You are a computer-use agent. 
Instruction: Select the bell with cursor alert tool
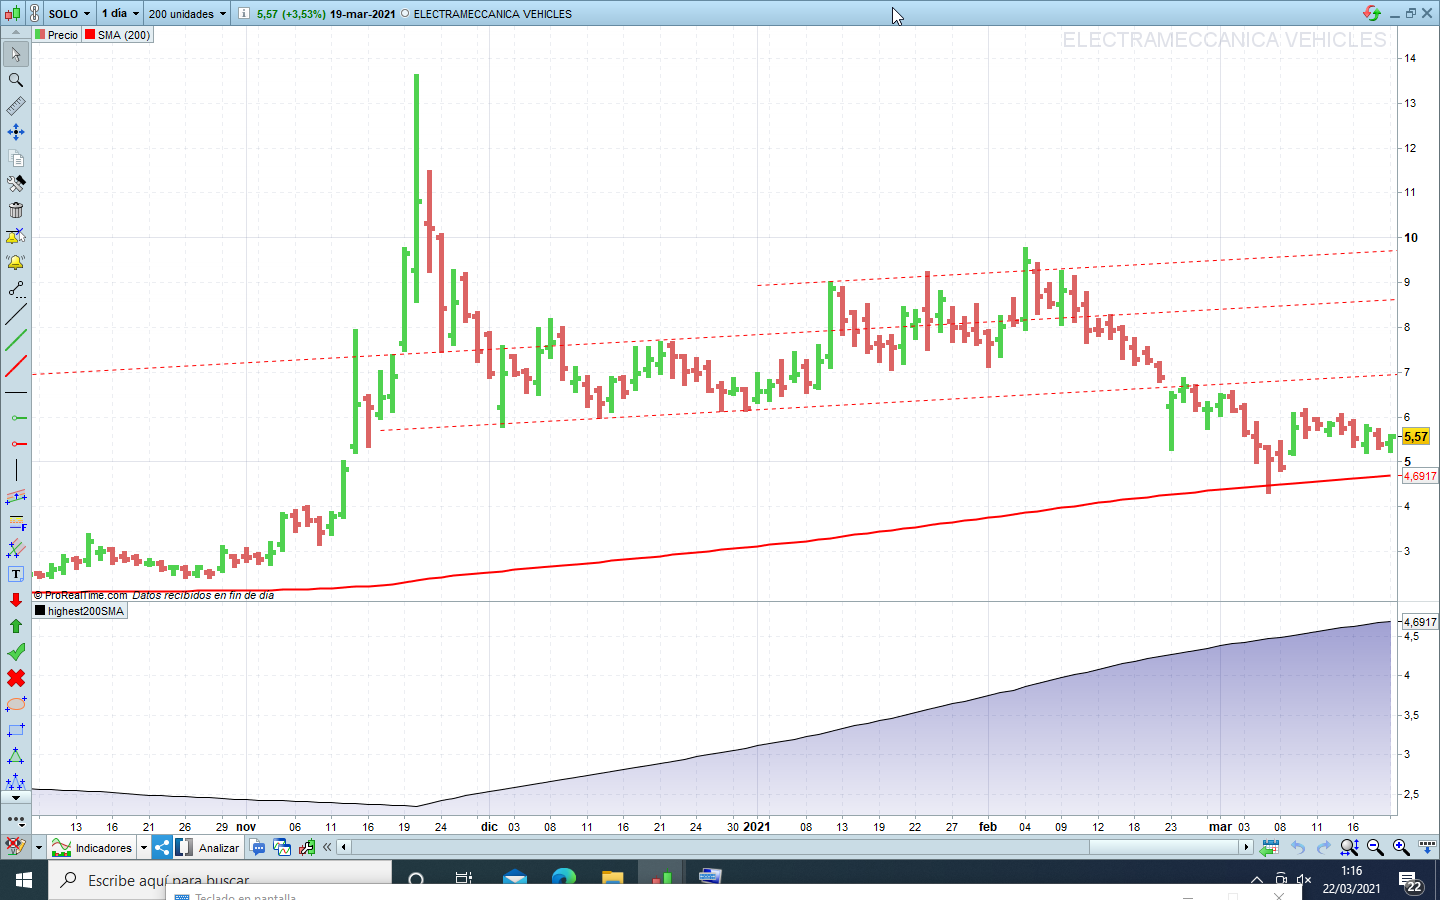(16, 236)
